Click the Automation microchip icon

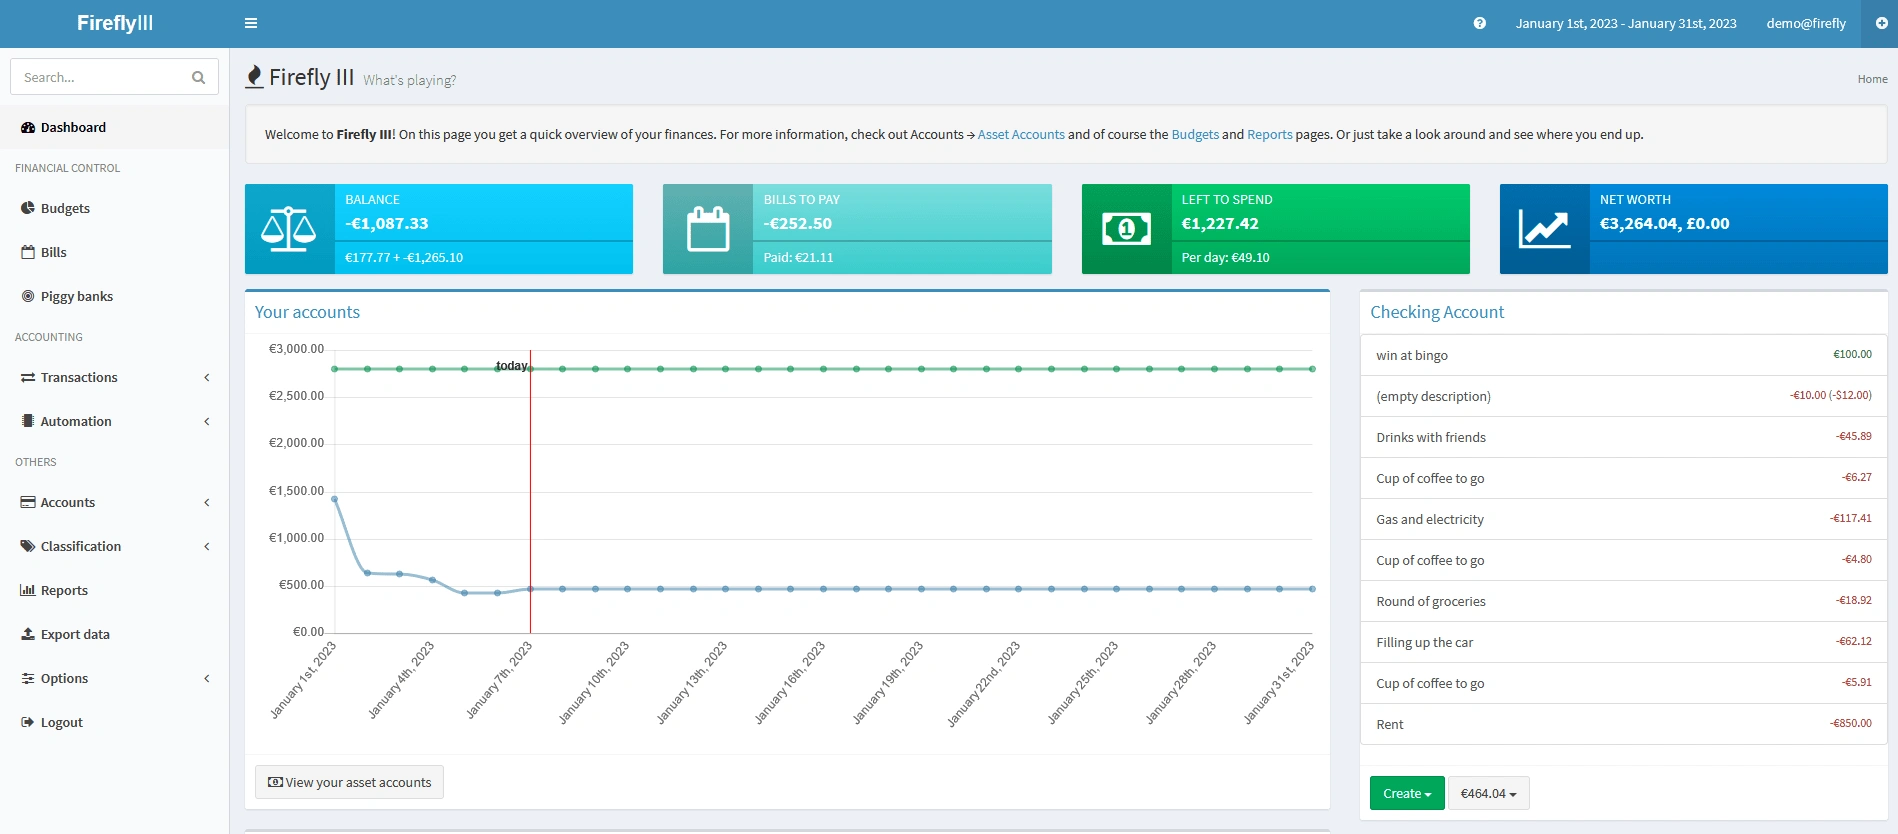28,421
